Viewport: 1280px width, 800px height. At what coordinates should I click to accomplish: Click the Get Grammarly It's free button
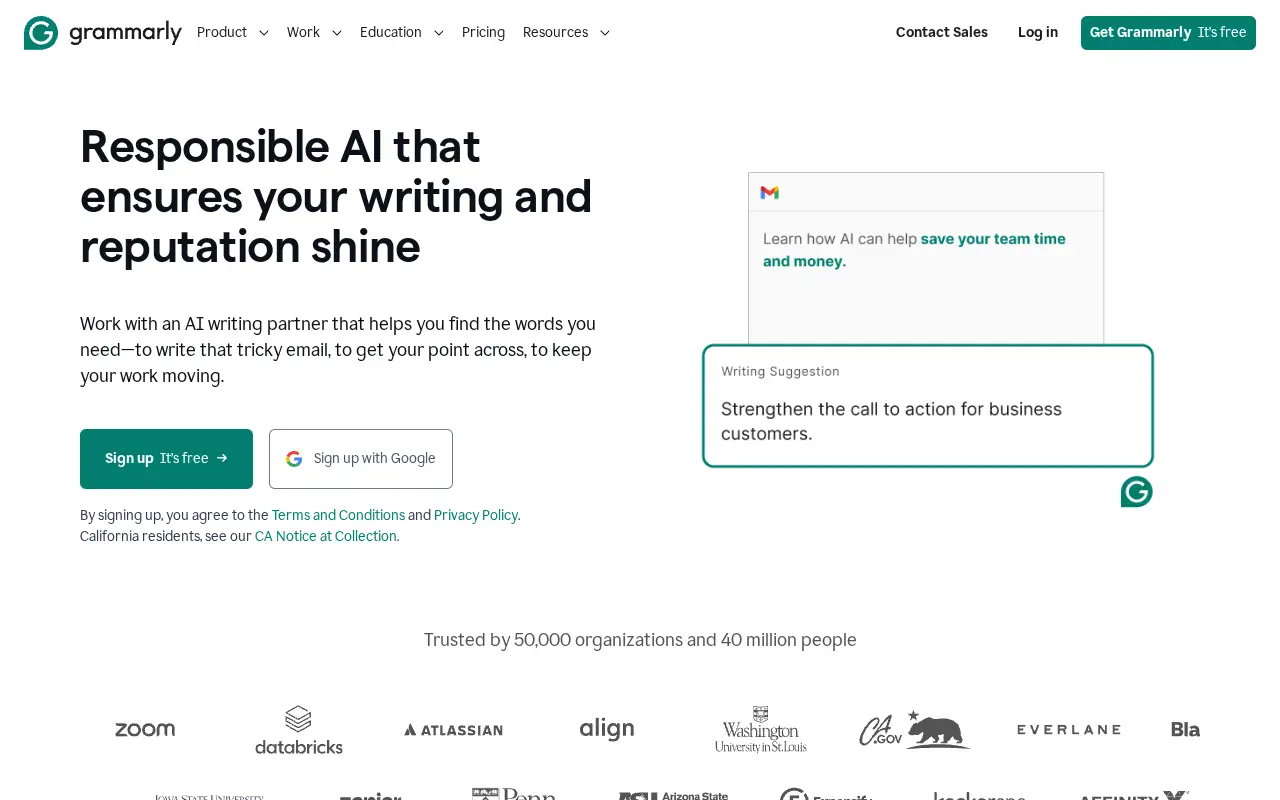[x=1168, y=33]
